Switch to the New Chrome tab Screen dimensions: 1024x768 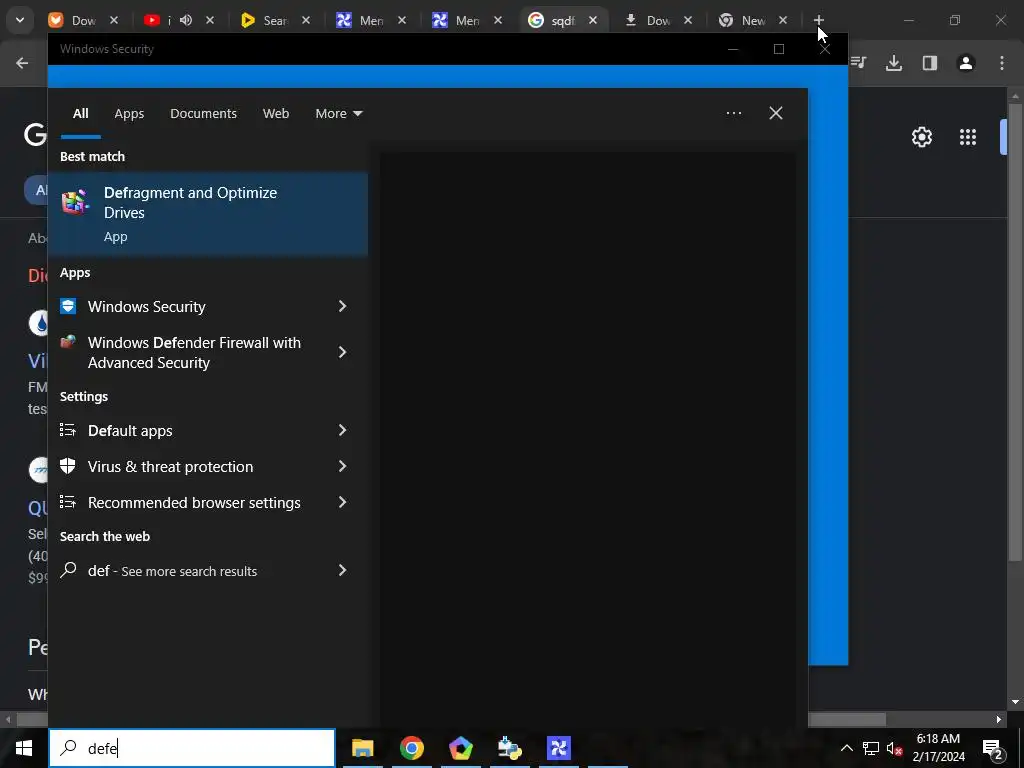click(x=752, y=20)
